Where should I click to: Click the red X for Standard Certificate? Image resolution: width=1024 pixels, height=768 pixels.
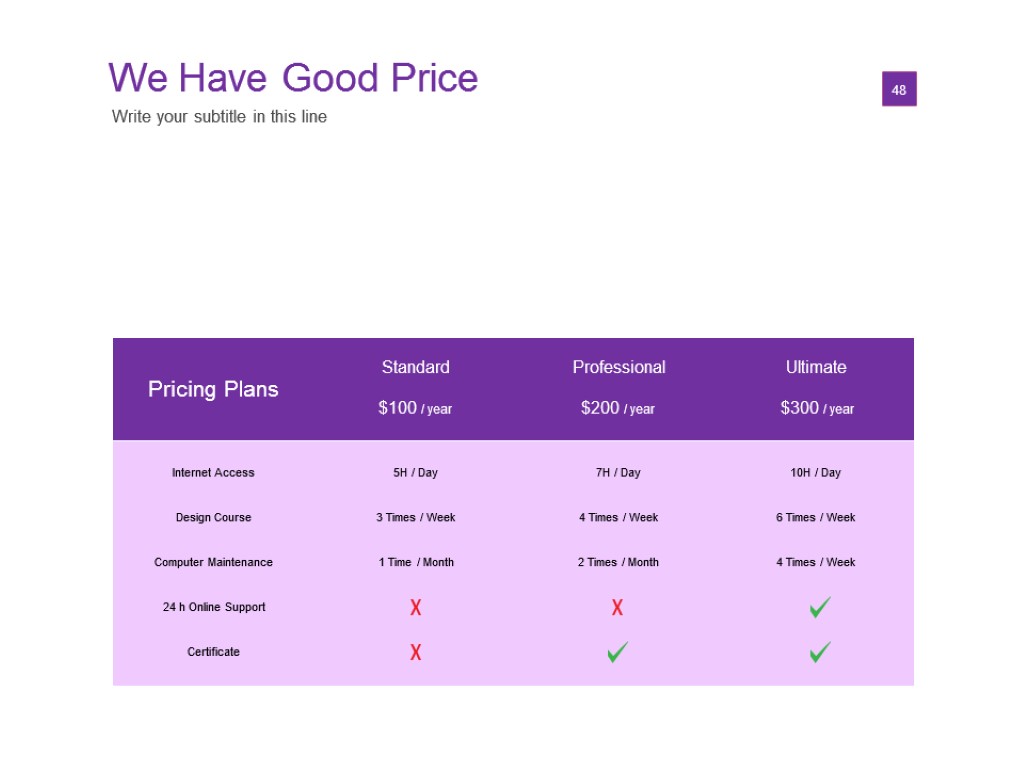[415, 652]
